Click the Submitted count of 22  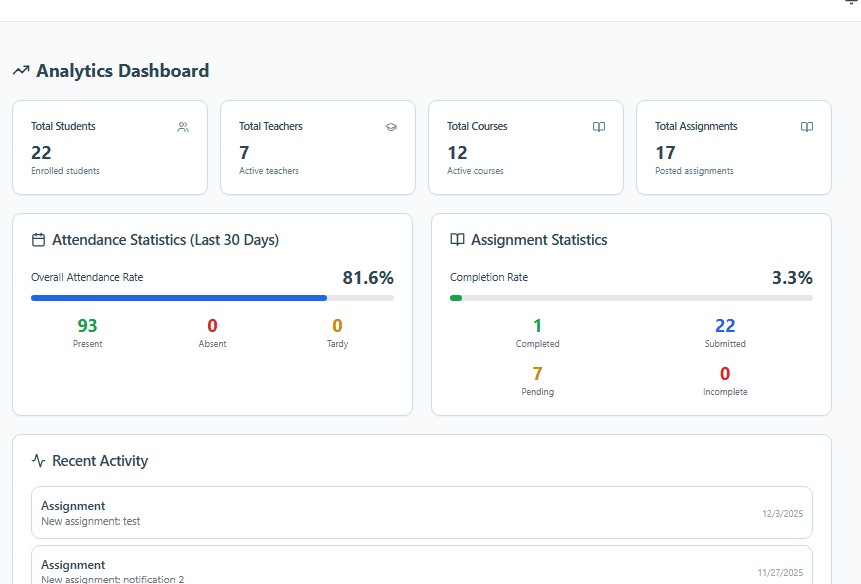[x=725, y=325]
